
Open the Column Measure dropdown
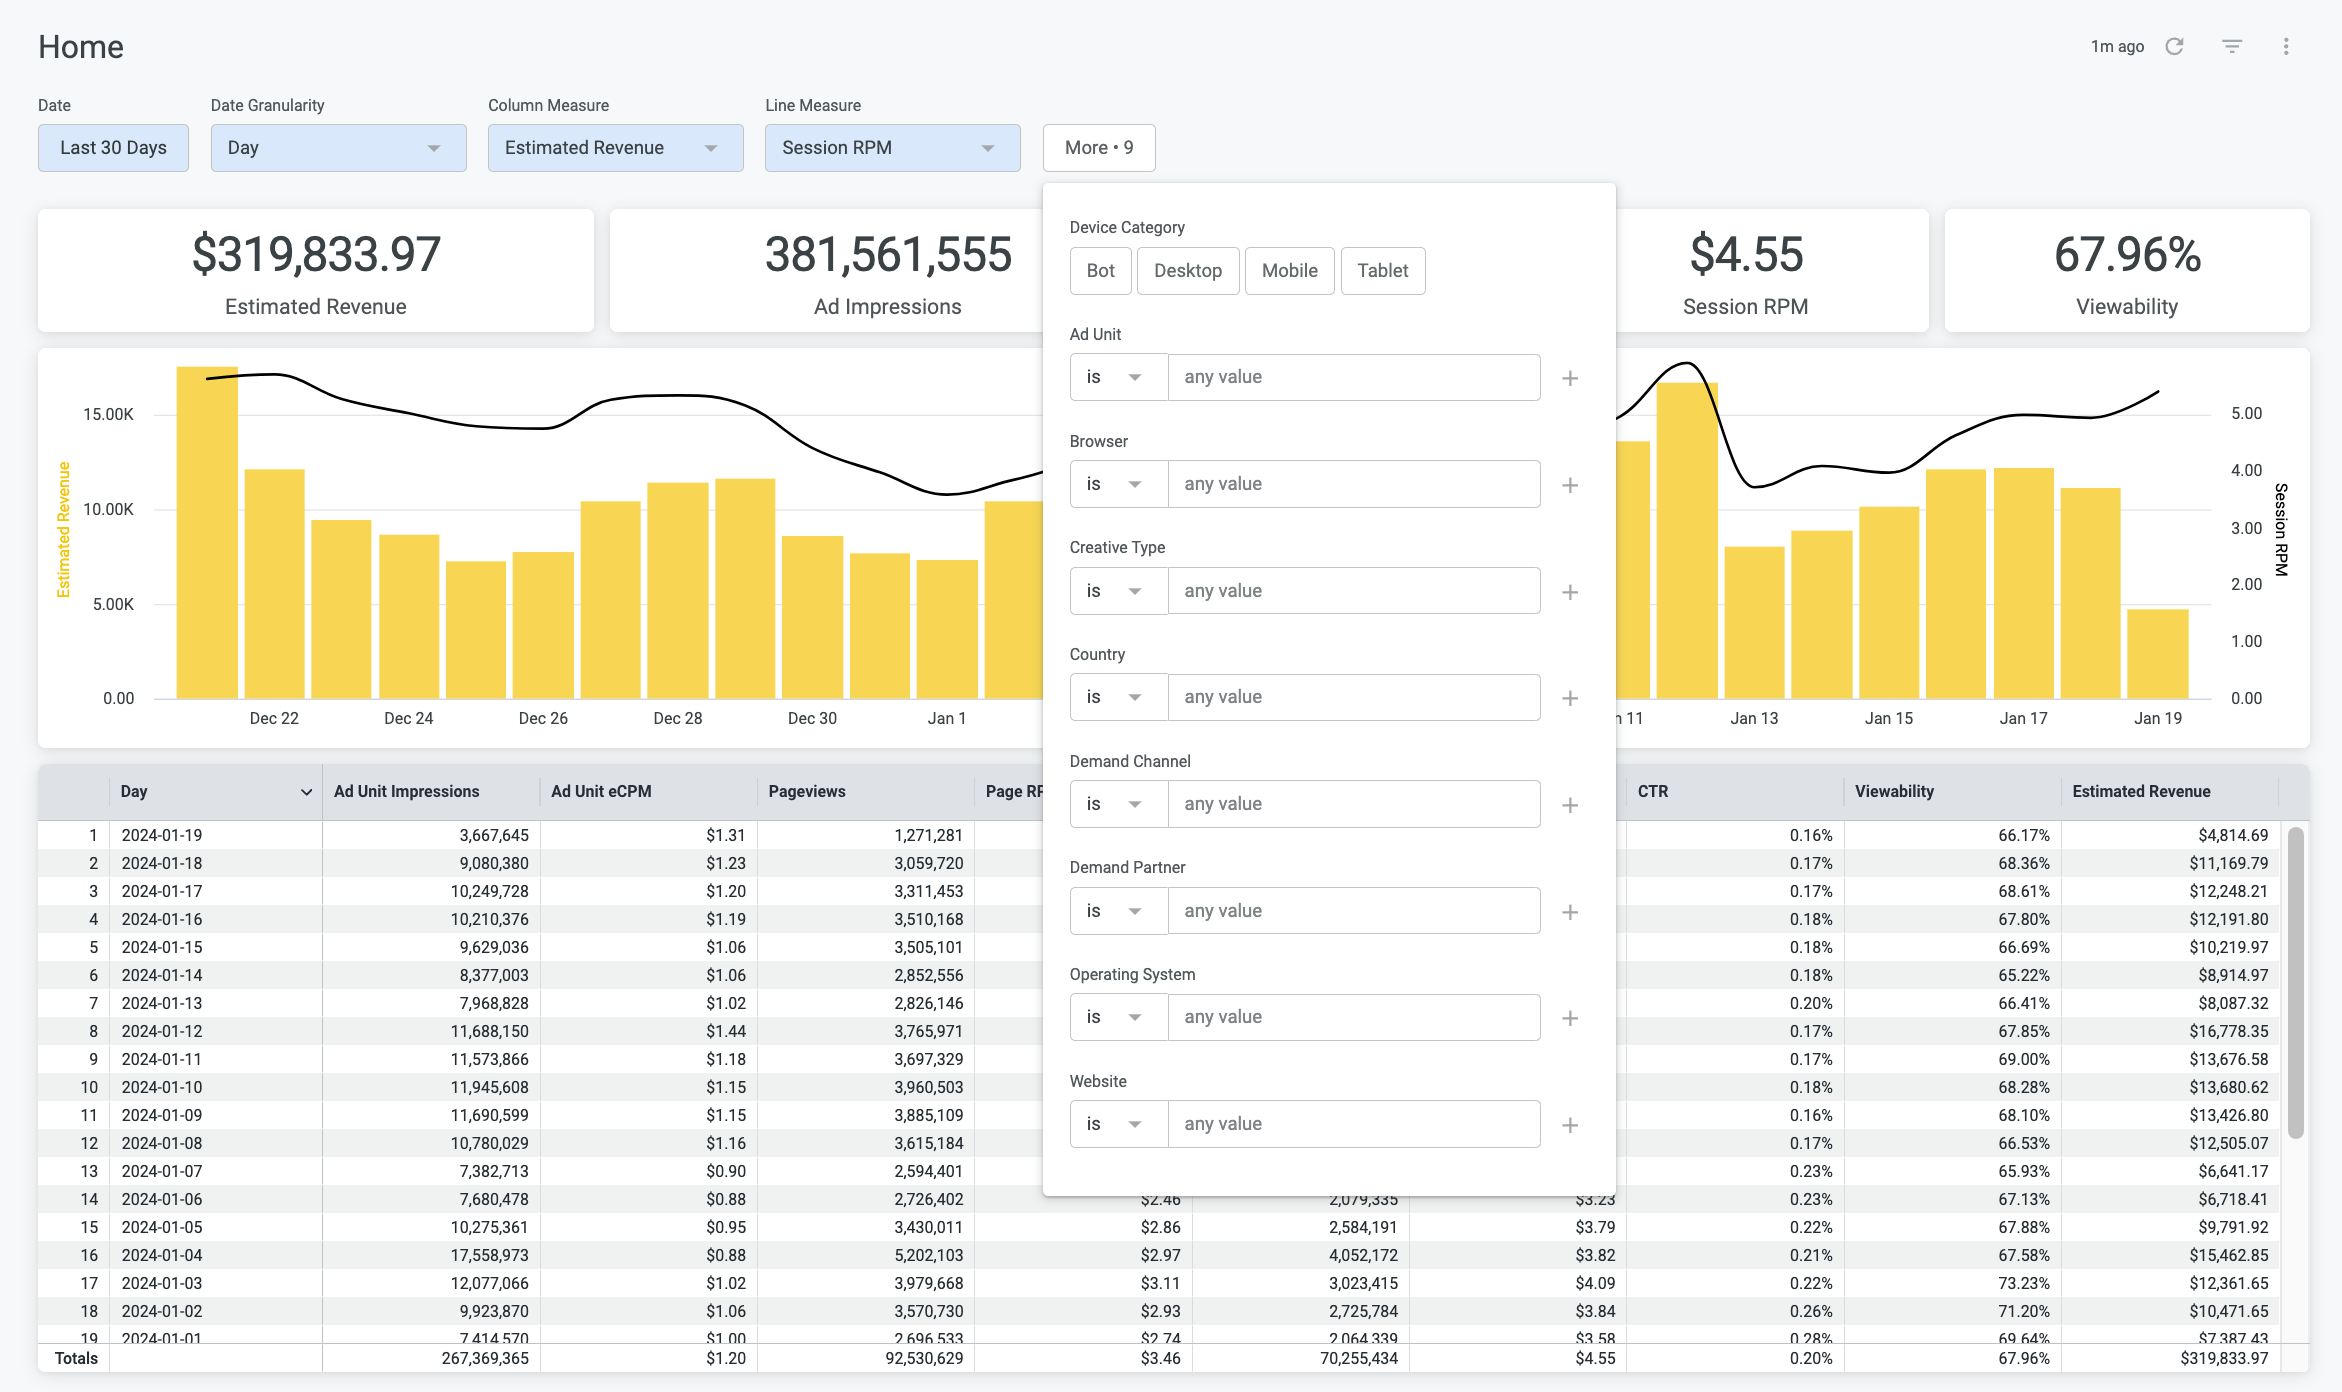tap(615, 148)
